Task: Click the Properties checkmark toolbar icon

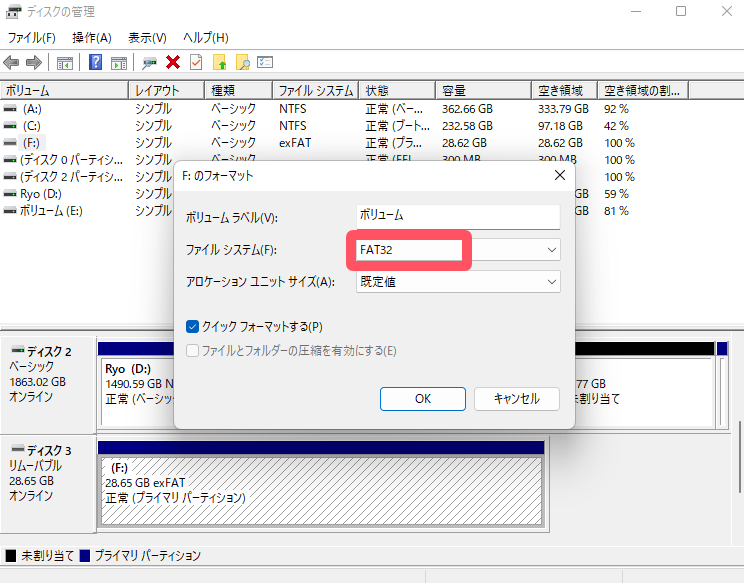Action: click(196, 62)
